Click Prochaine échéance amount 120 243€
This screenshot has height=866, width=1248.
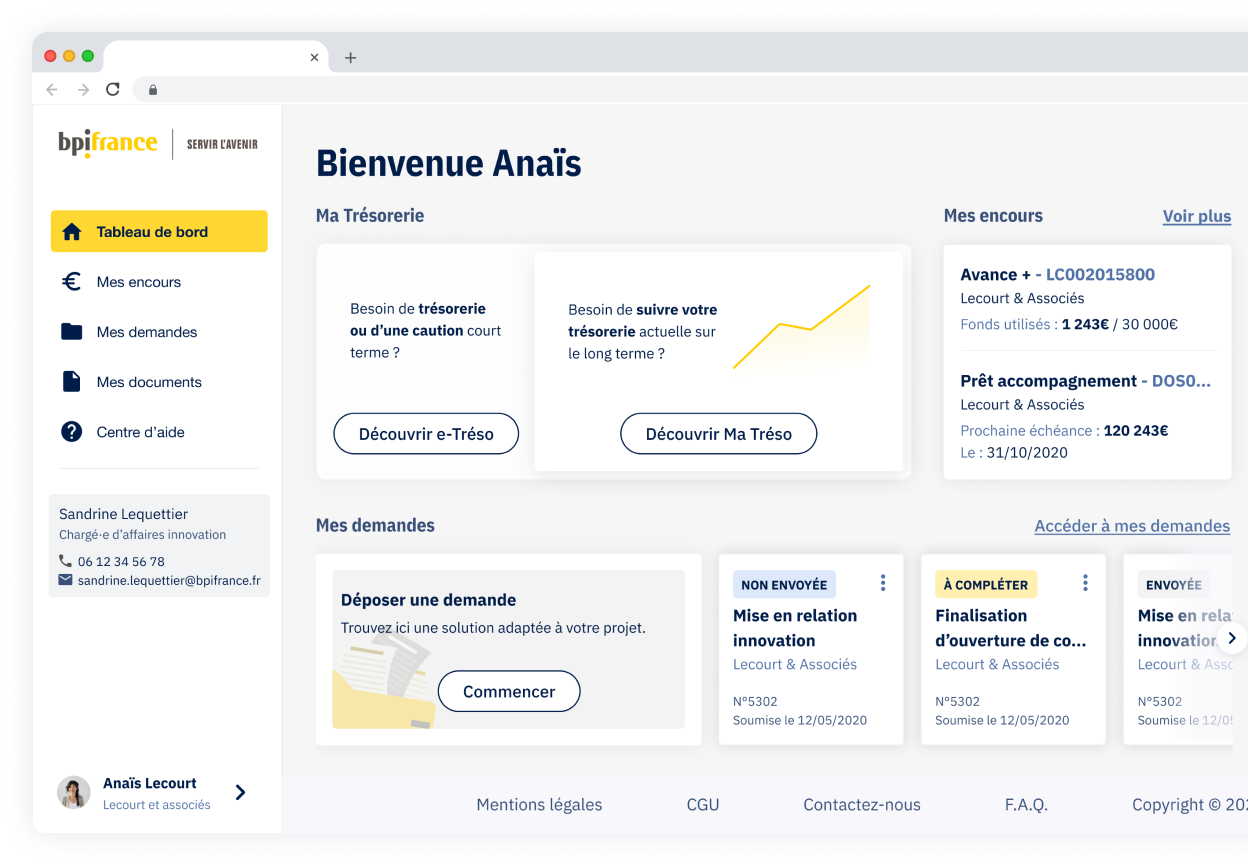tap(1136, 430)
